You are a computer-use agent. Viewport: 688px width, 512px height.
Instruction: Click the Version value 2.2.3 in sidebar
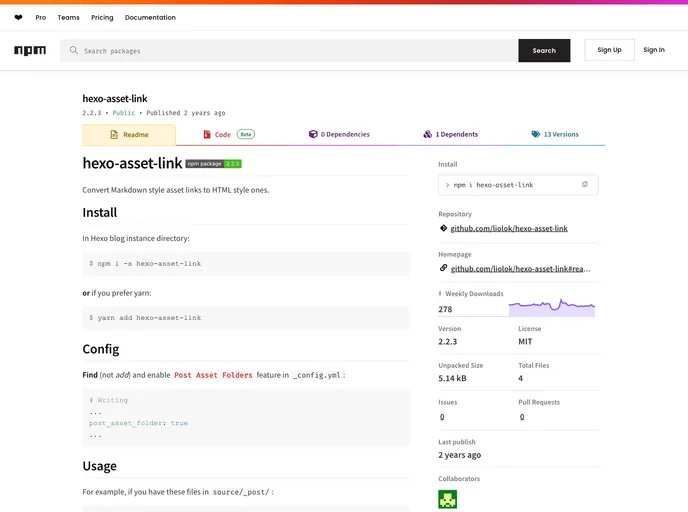coord(448,341)
